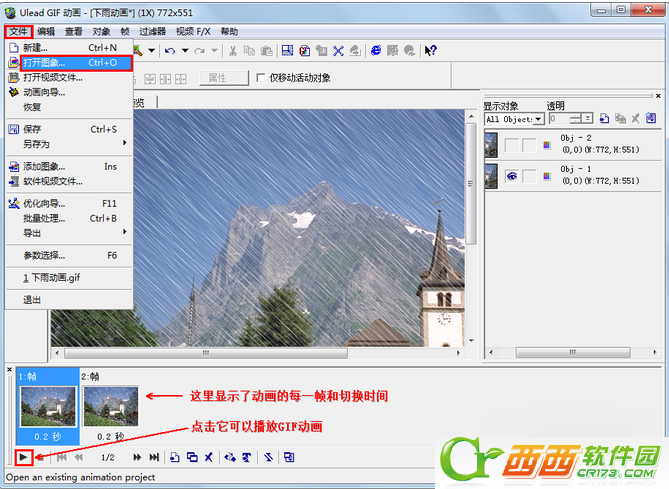The width and height of the screenshot is (669, 489).
Task: Toggle the lock box for Obj - 2
Action: click(529, 145)
